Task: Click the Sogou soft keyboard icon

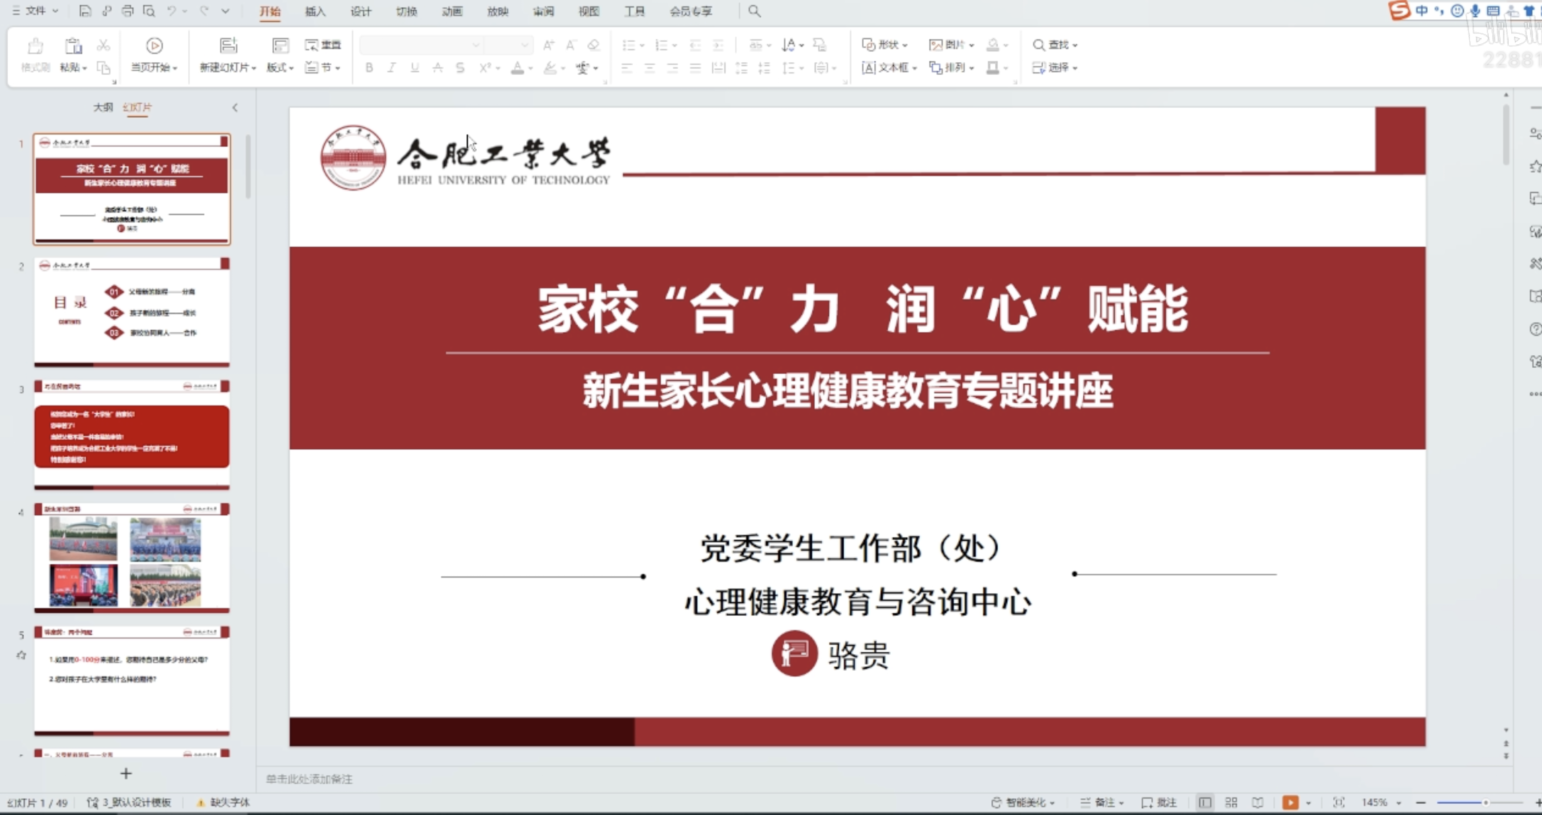Action: point(1493,11)
